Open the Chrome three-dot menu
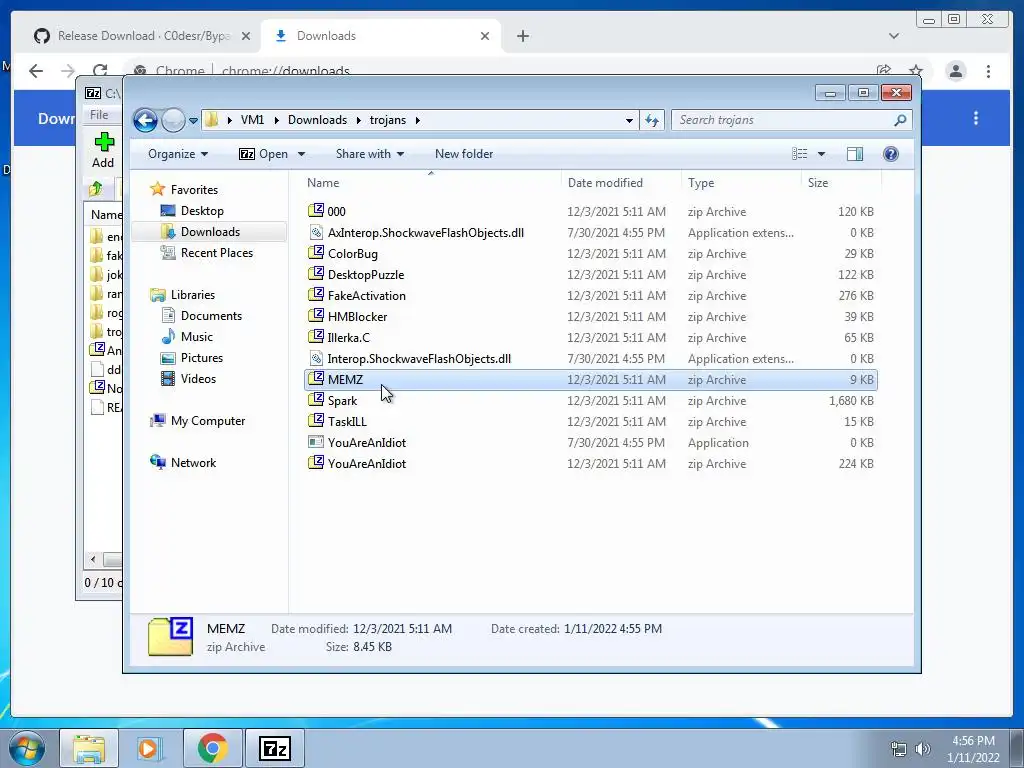The image size is (1024, 768). (x=988, y=71)
